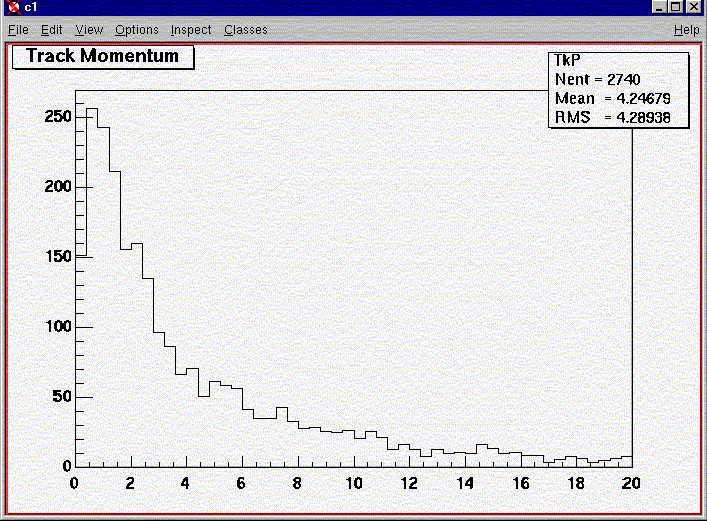Click the x-axis label 20
The height and width of the screenshot is (521, 707).
[629, 482]
